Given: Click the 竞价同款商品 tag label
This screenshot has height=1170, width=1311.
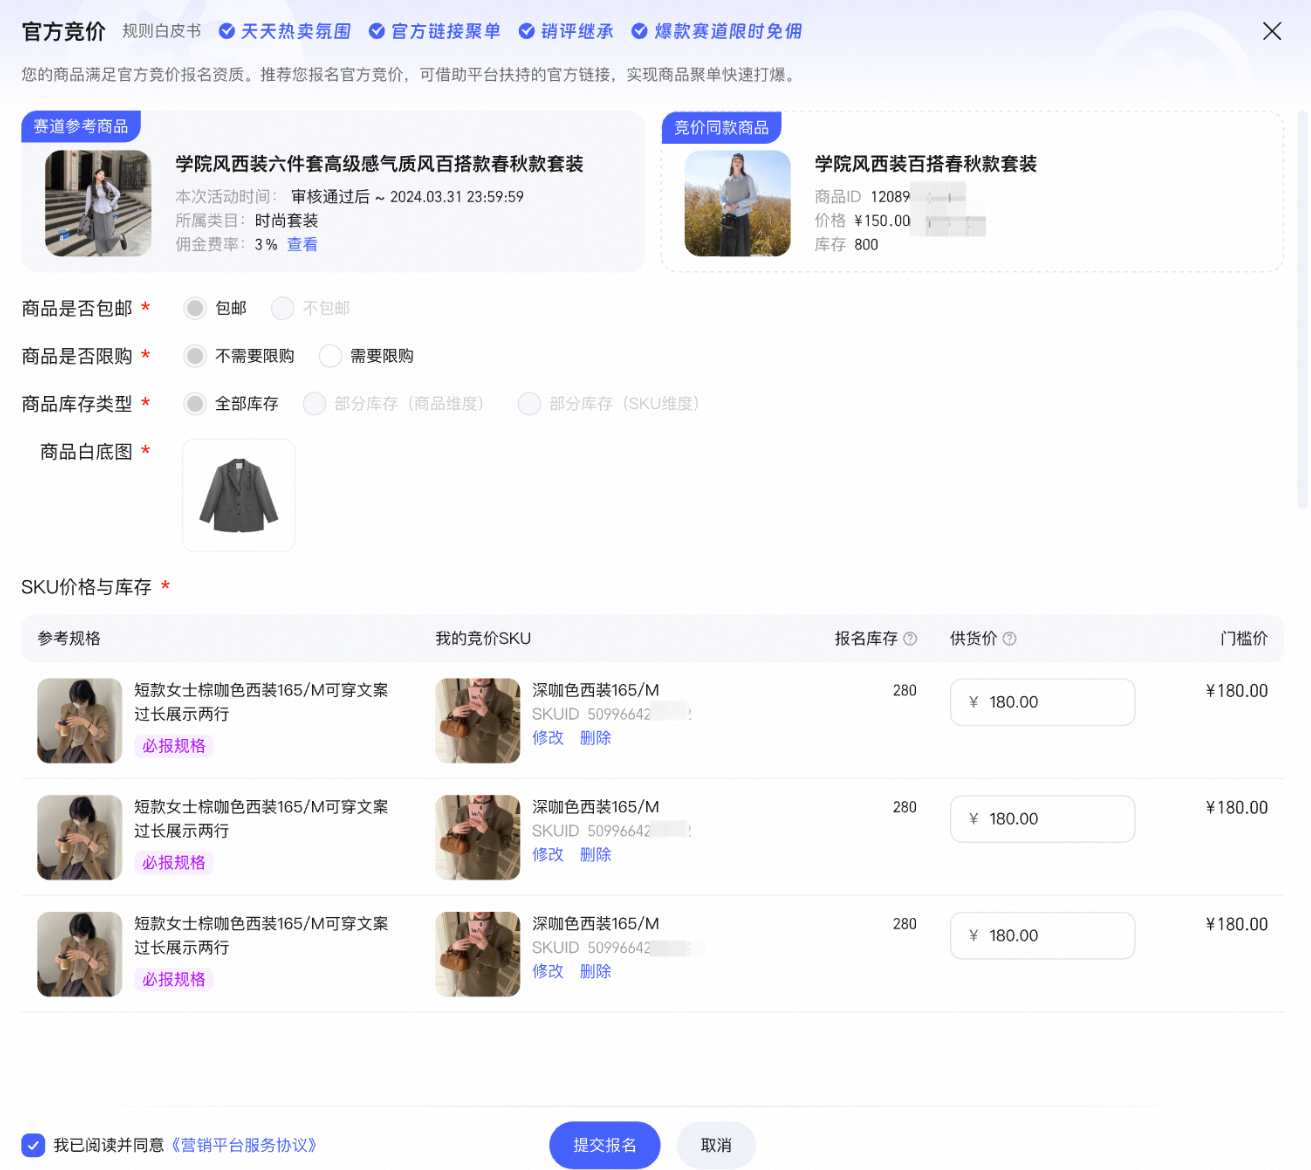Looking at the screenshot, I should 721,127.
